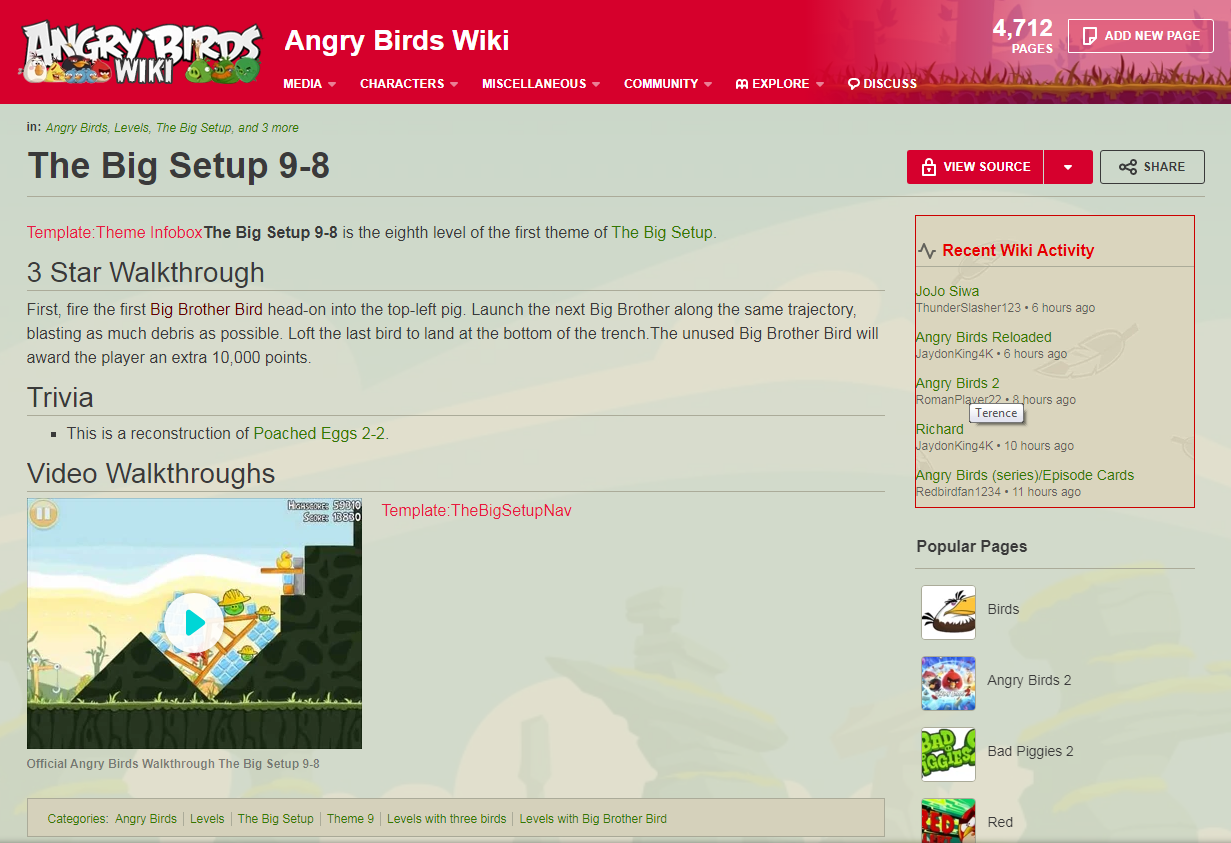Image resolution: width=1231 pixels, height=843 pixels.
Task: Click the pause icon in the video thumbnail
Action: pos(43,515)
